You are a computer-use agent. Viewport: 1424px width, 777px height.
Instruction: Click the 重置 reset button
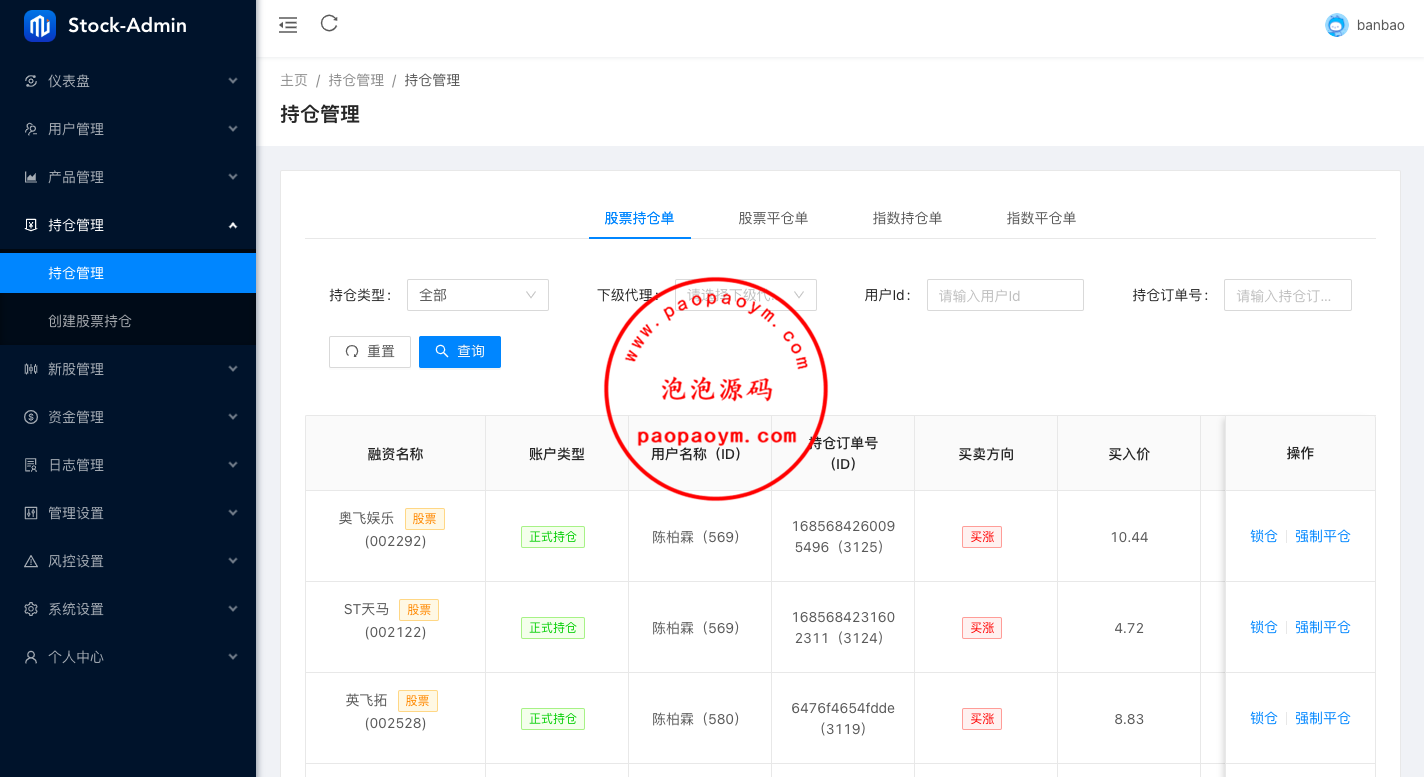[x=370, y=352]
